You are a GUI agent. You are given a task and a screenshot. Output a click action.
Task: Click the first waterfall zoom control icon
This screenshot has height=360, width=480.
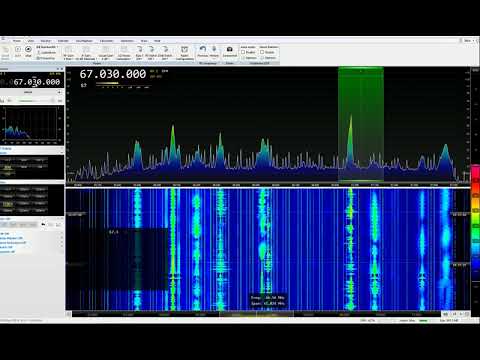pyautogui.click(x=445, y=314)
